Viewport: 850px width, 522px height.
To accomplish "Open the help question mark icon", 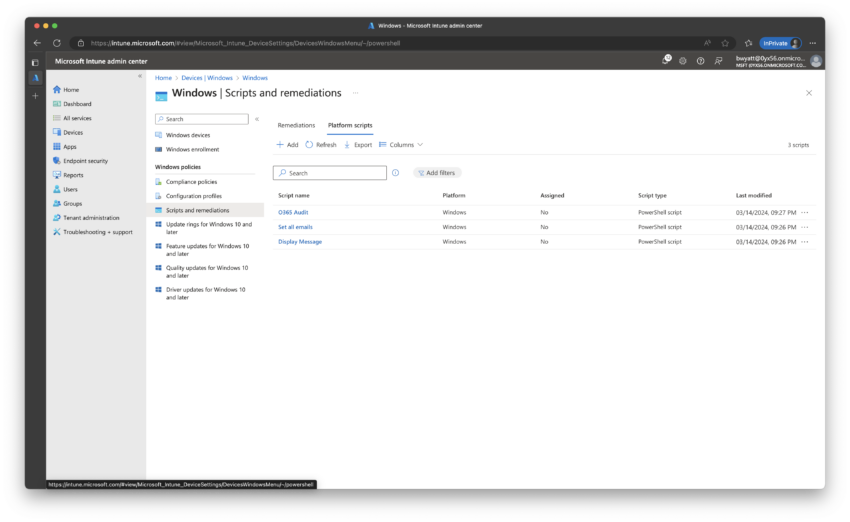I will pyautogui.click(x=700, y=61).
